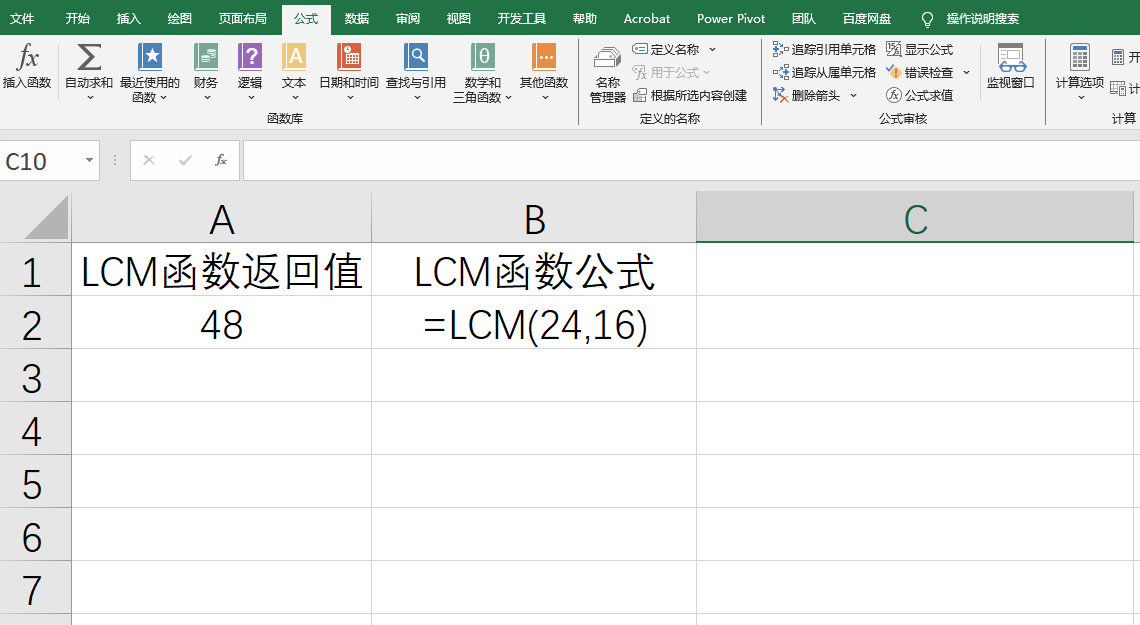Click Define Name (定义名称) button

coord(666,49)
